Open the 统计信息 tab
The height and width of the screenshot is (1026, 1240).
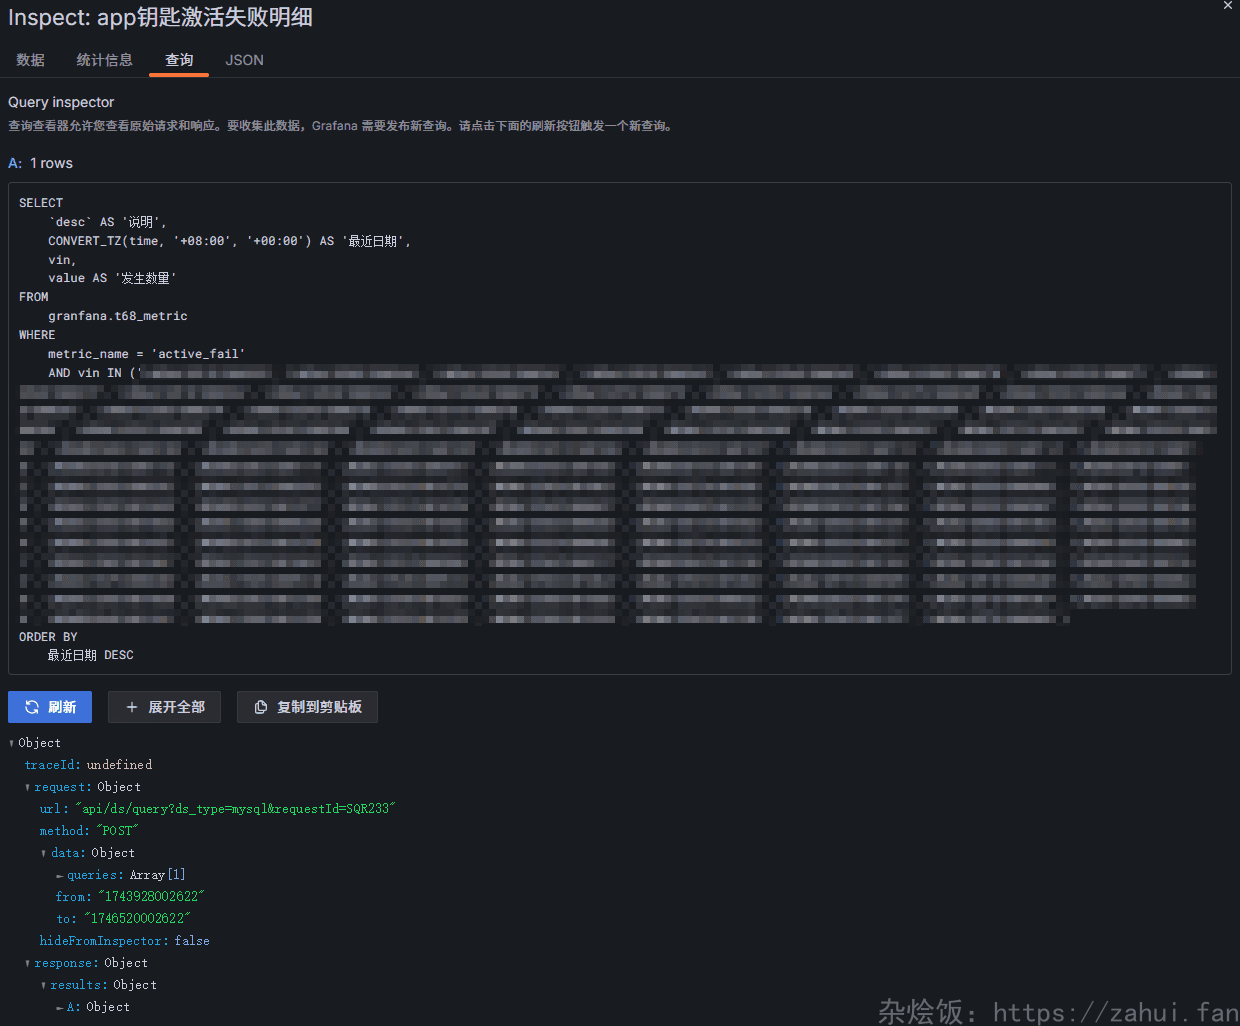(104, 60)
